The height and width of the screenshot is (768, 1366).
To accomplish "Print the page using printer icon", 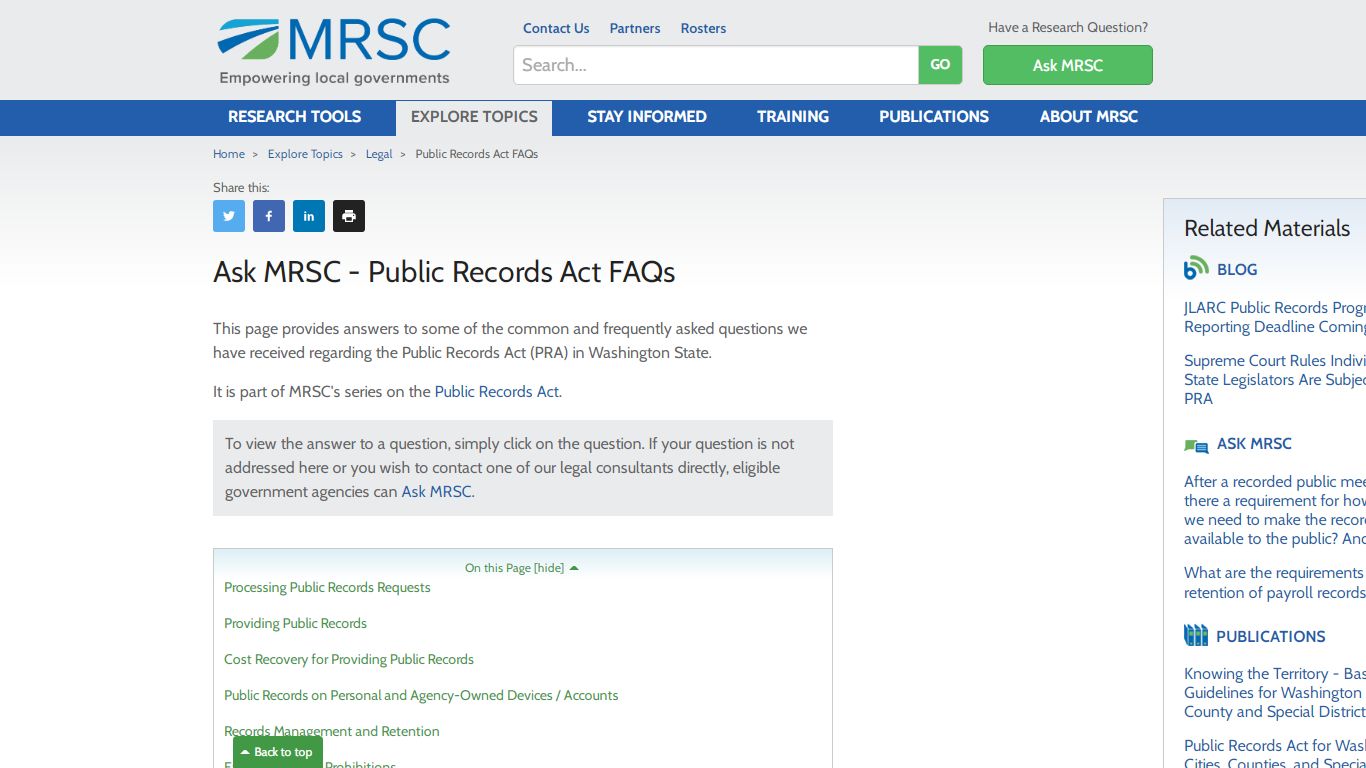I will pos(349,216).
